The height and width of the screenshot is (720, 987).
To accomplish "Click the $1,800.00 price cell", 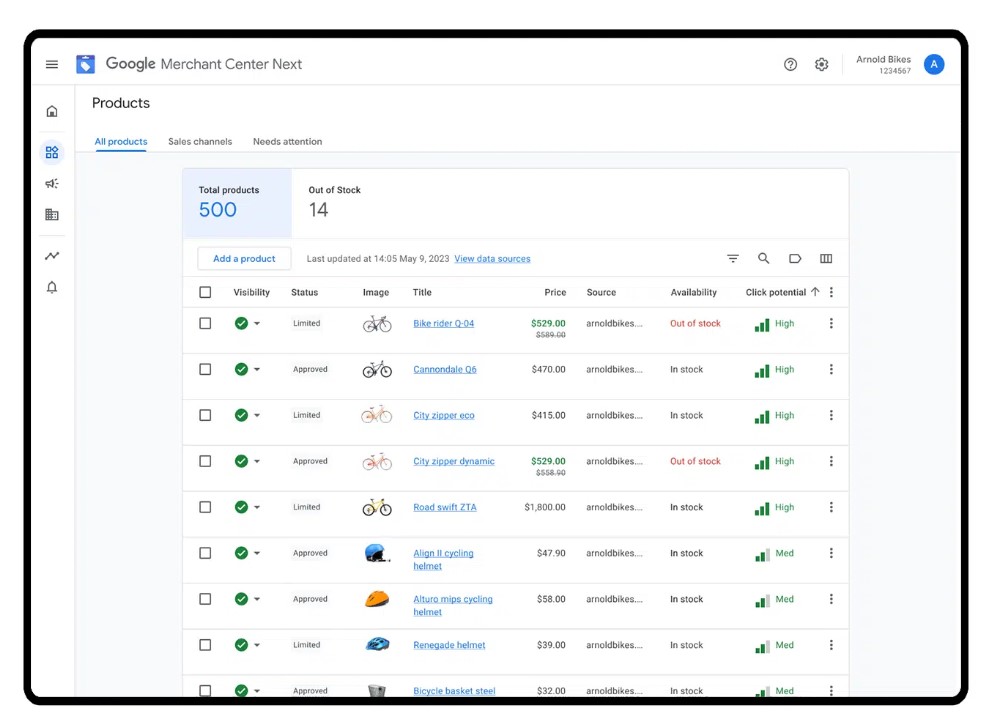I will point(545,507).
